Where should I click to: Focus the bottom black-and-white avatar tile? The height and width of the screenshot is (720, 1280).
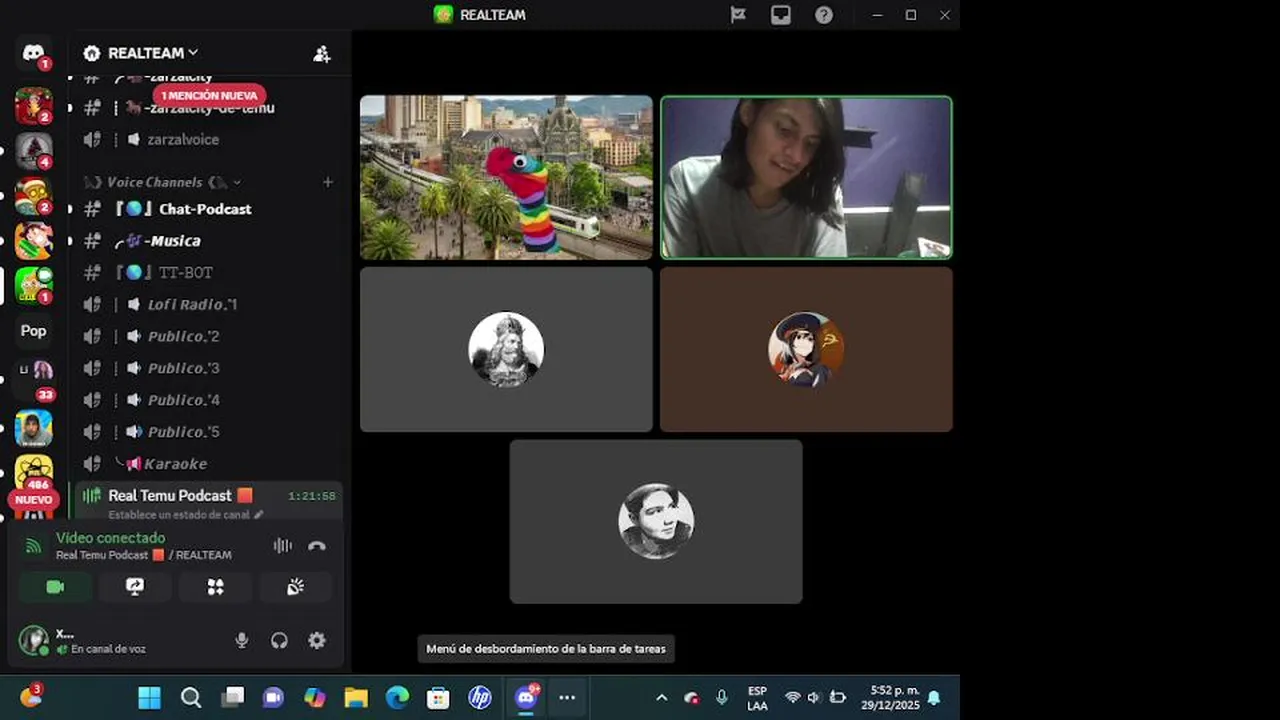(656, 521)
